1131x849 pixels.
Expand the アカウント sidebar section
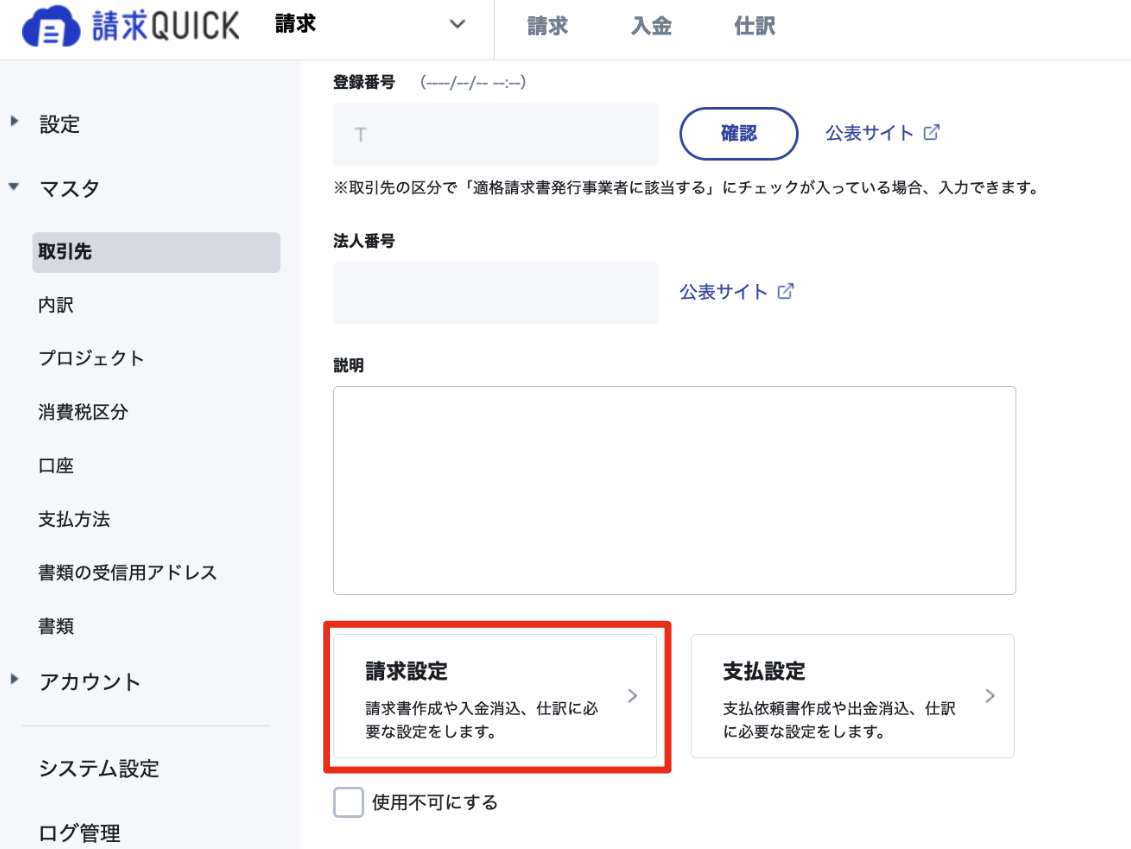(14, 679)
